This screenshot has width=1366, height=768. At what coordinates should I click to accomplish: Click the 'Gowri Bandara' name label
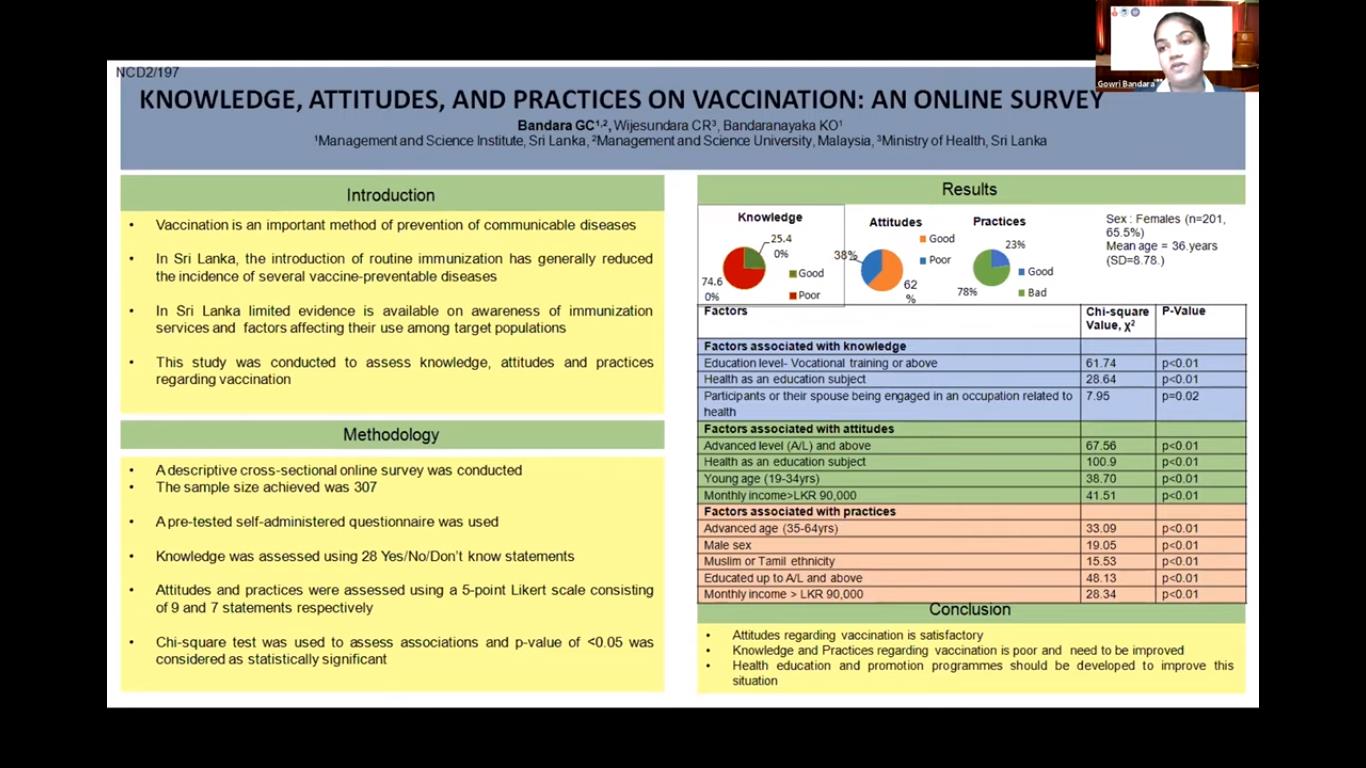coord(1126,84)
